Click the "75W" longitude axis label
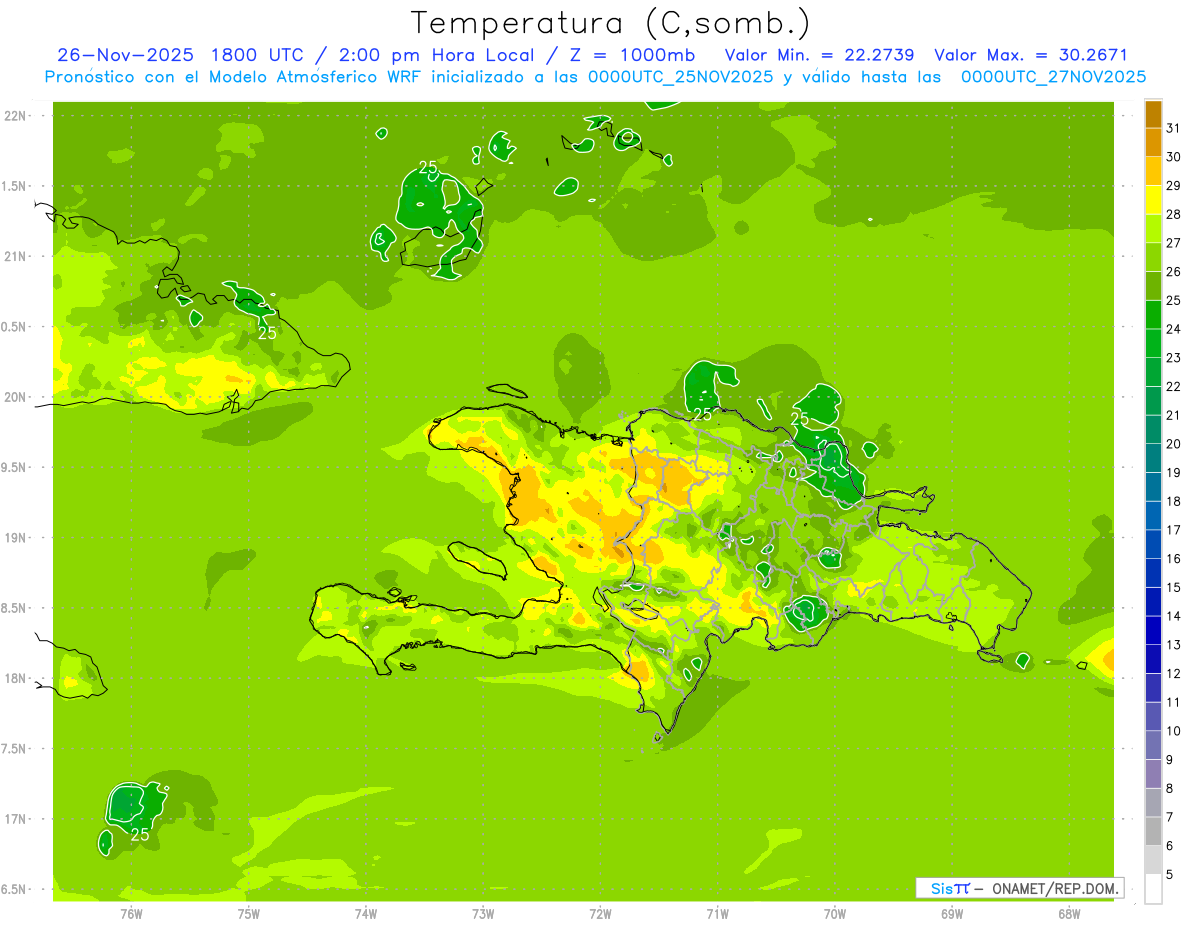The image size is (1200, 927). pyautogui.click(x=249, y=914)
